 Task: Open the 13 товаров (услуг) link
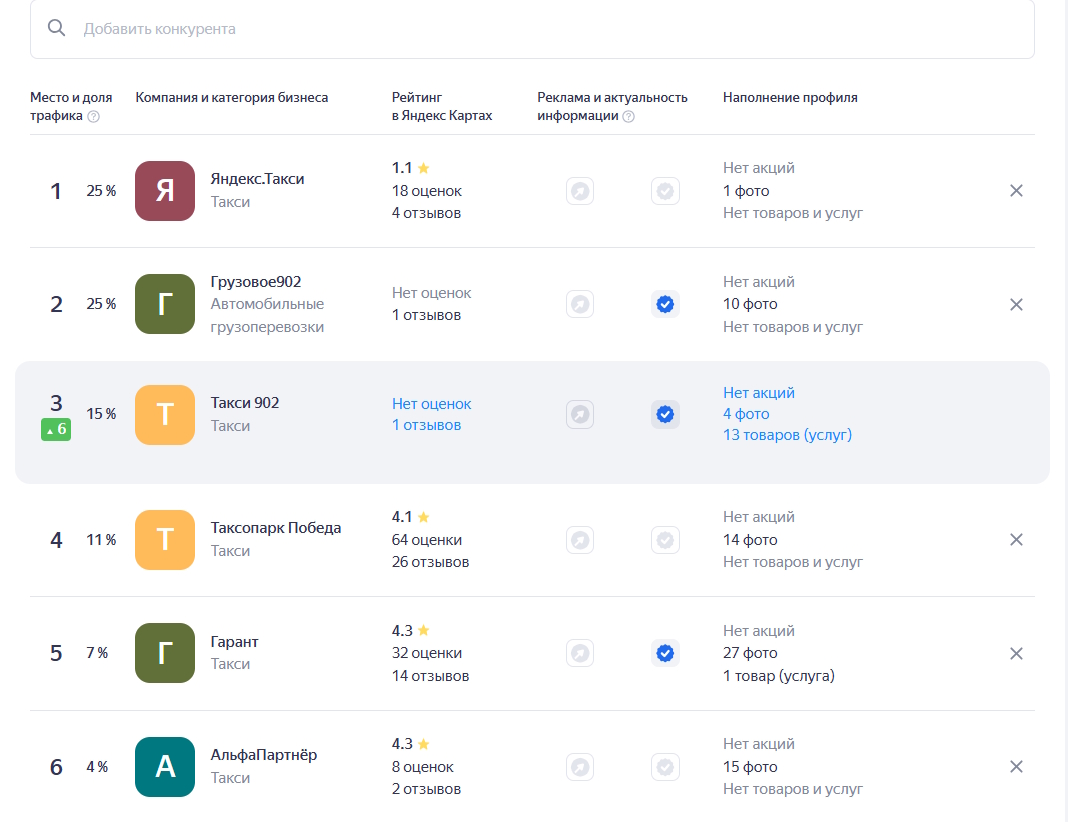pos(787,434)
